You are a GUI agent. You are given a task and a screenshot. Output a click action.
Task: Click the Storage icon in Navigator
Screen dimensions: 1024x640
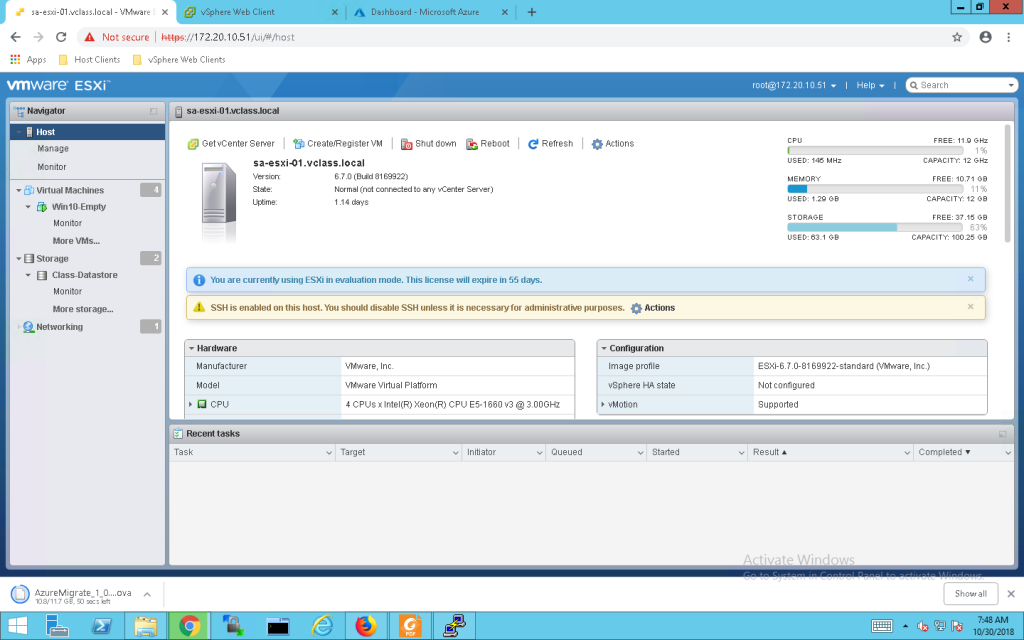tap(29, 259)
